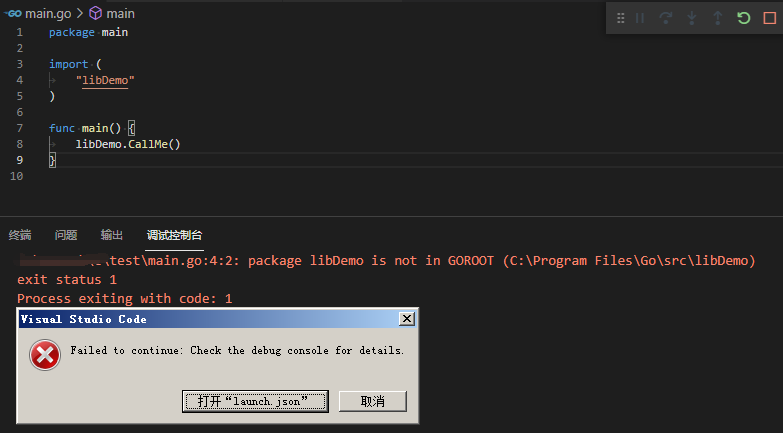Click the Step Into debug icon
The height and width of the screenshot is (433, 783).
coord(692,18)
